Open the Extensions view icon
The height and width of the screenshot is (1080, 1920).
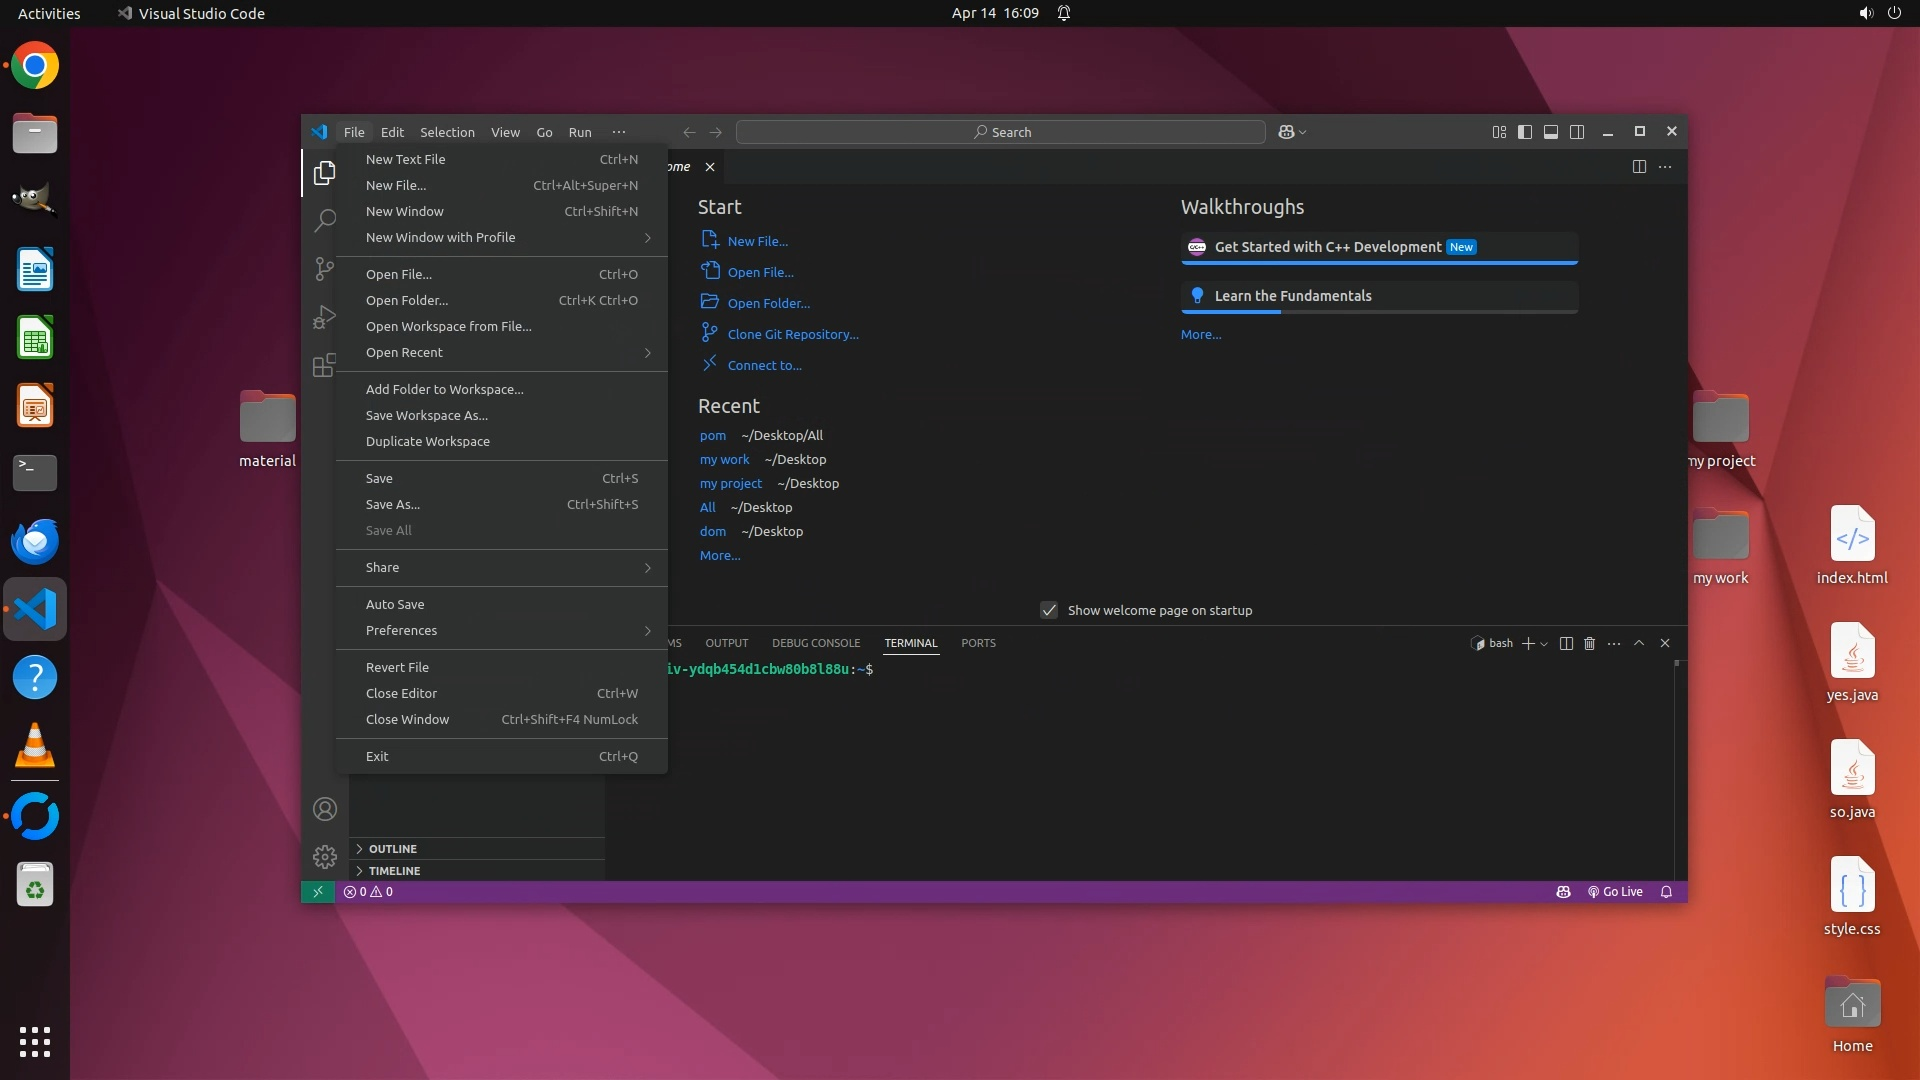[324, 366]
